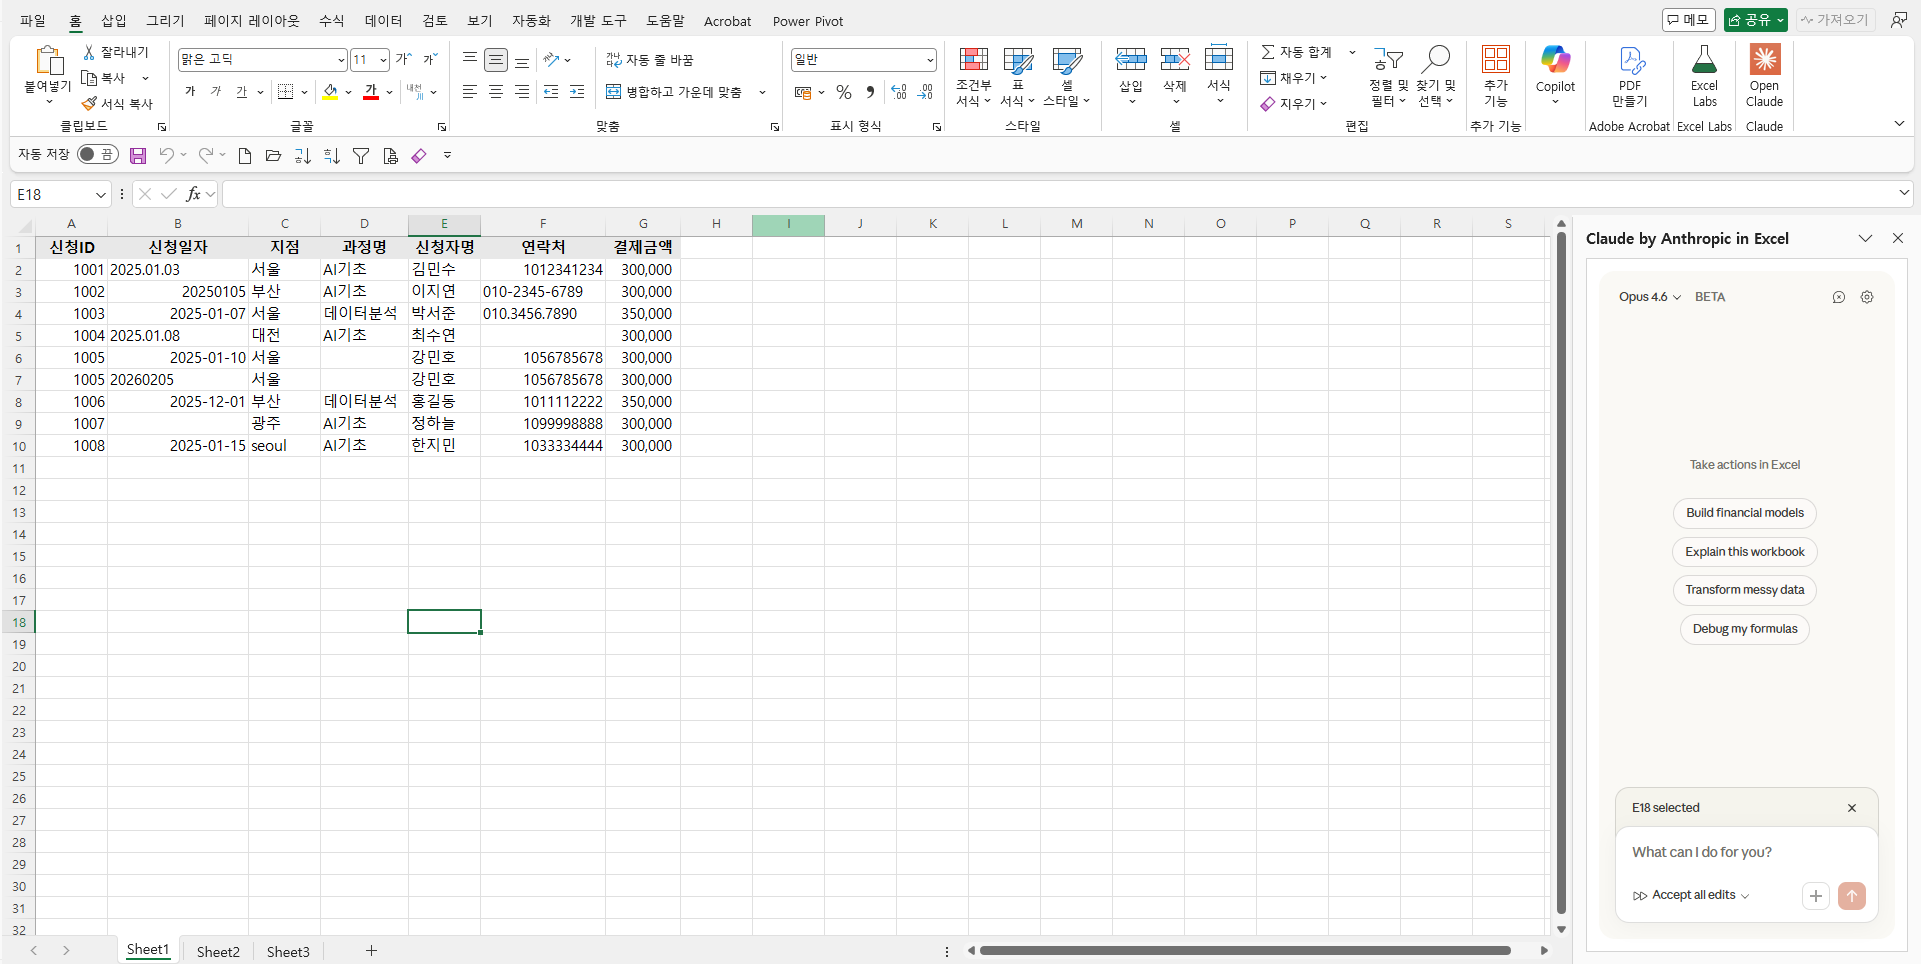Open Cell Styles (셀 스타일)

(1067, 76)
